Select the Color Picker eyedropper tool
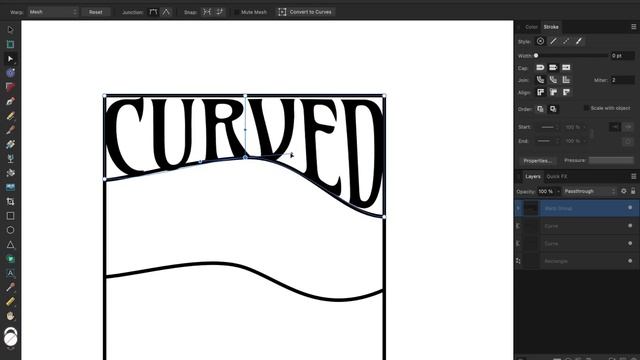 [10, 287]
